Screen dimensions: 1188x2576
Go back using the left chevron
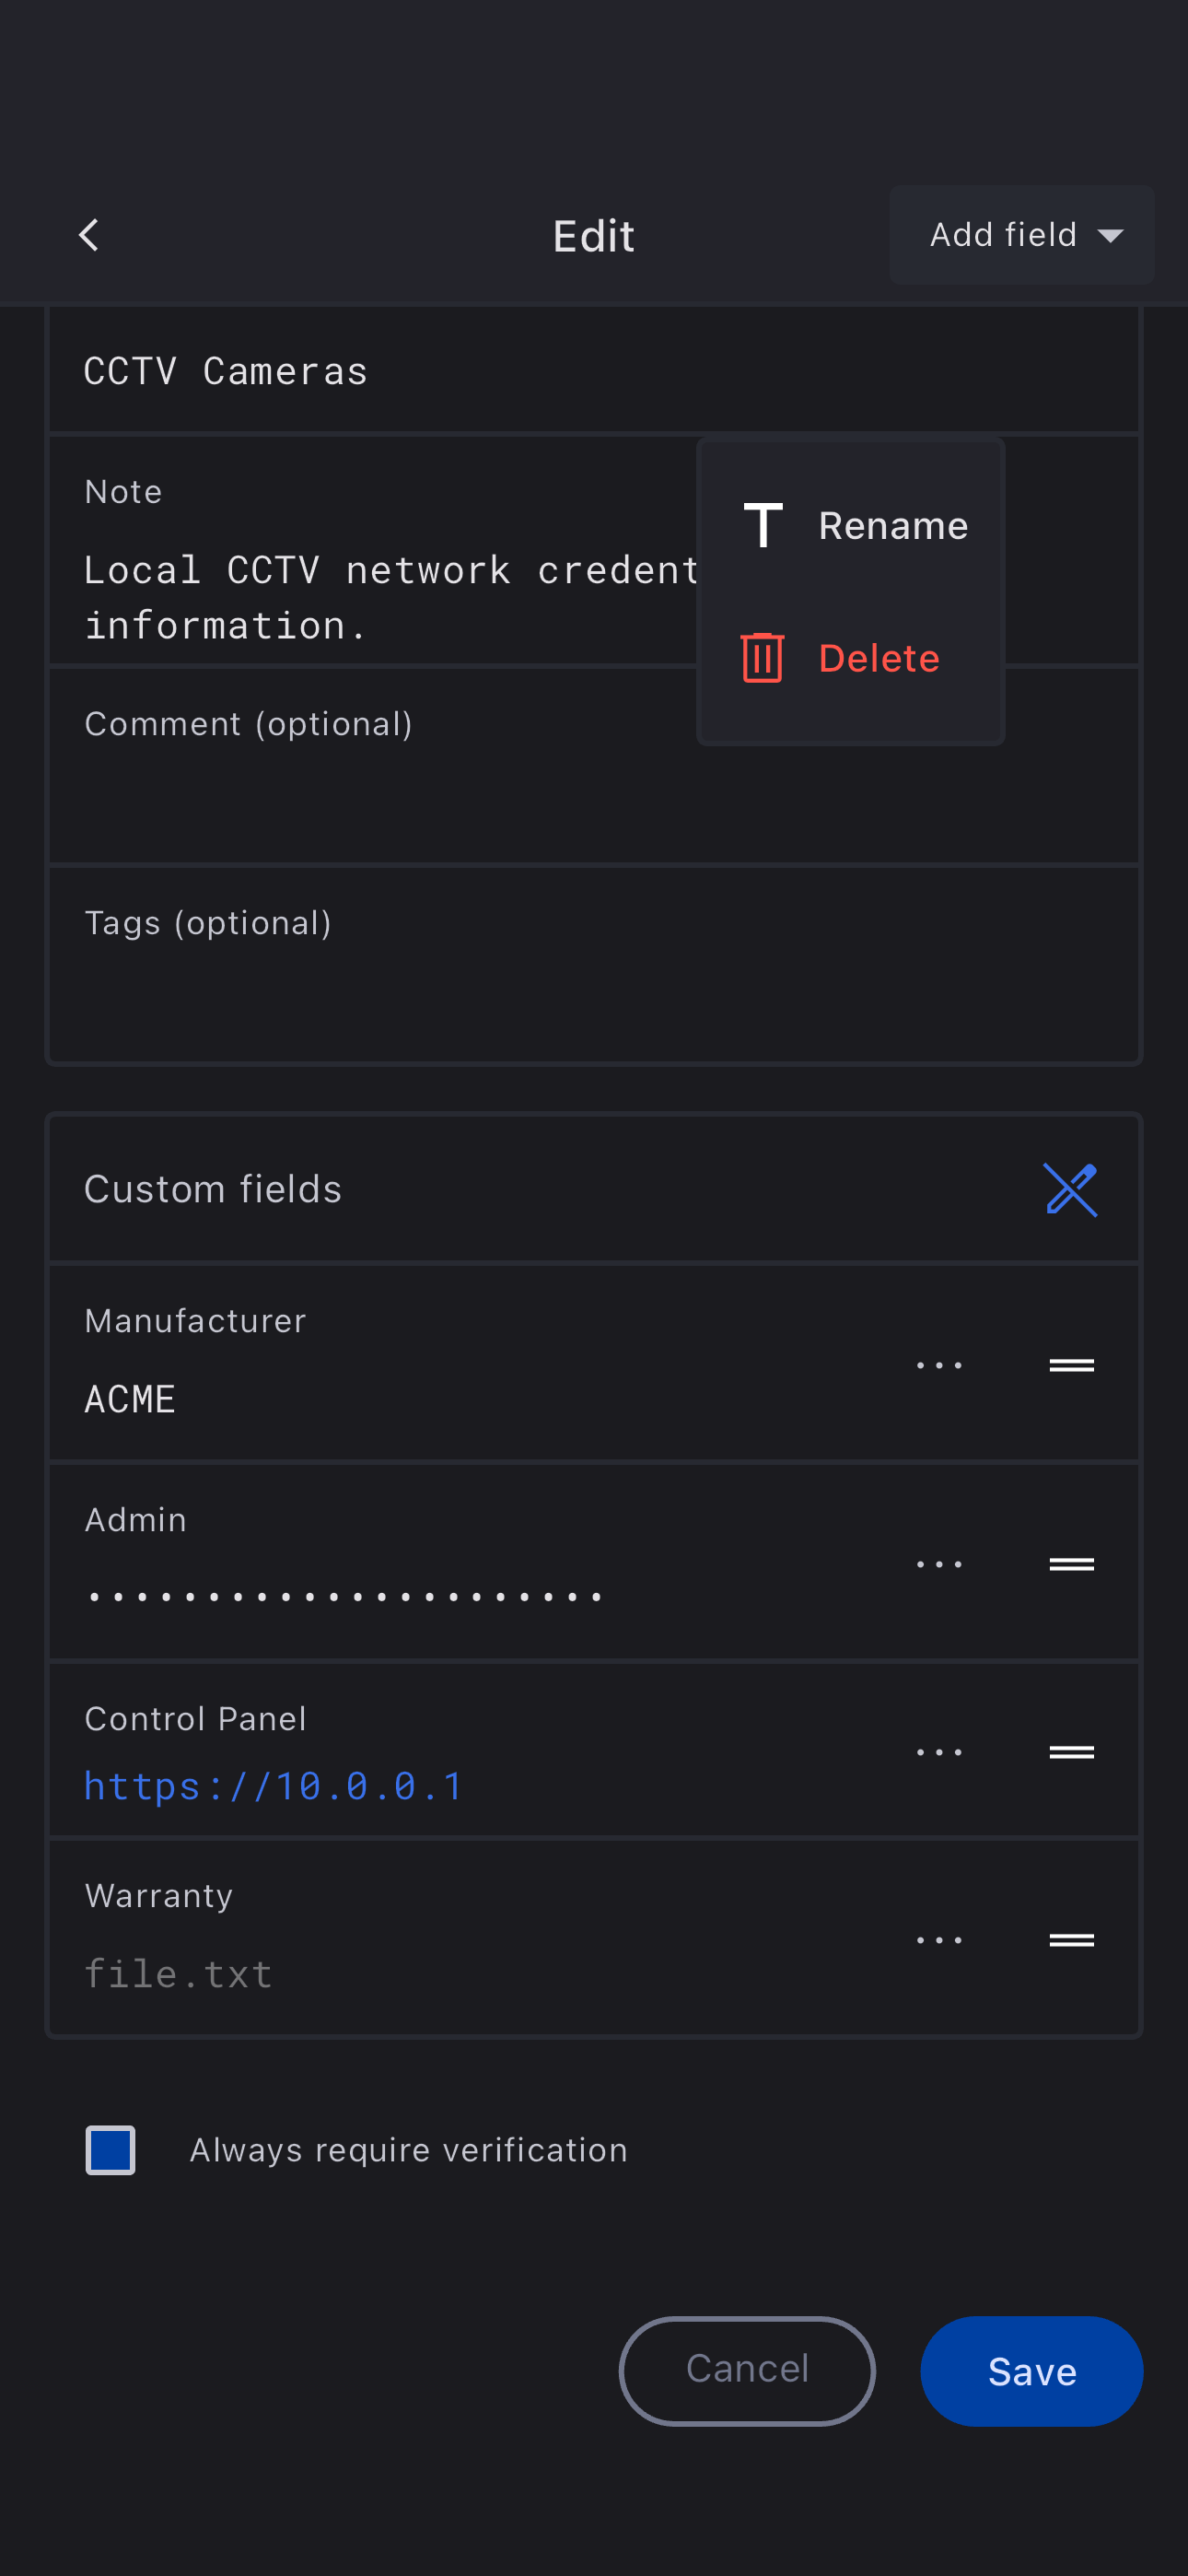[89, 236]
